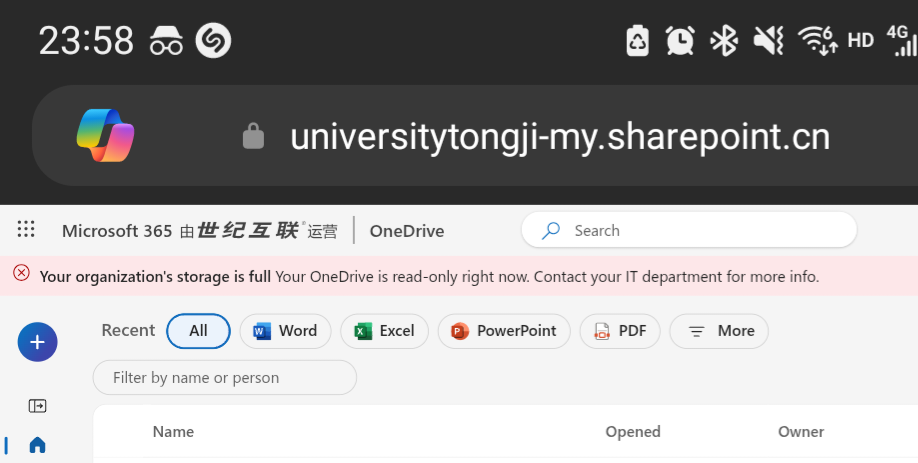Expand the More filters dropdown
Screen dimensions: 918x463
pos(719,331)
